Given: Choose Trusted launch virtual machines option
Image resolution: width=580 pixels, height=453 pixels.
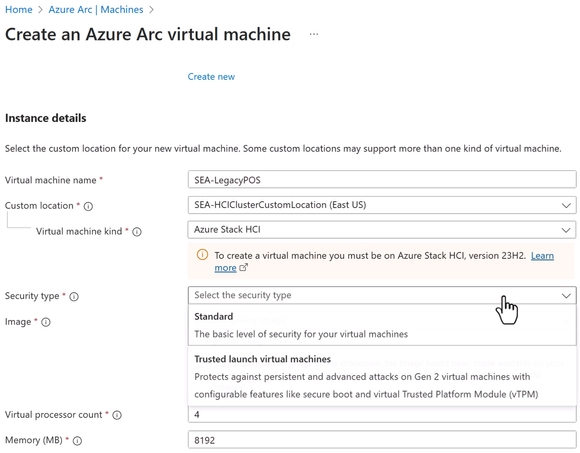Looking at the screenshot, I should [x=382, y=376].
